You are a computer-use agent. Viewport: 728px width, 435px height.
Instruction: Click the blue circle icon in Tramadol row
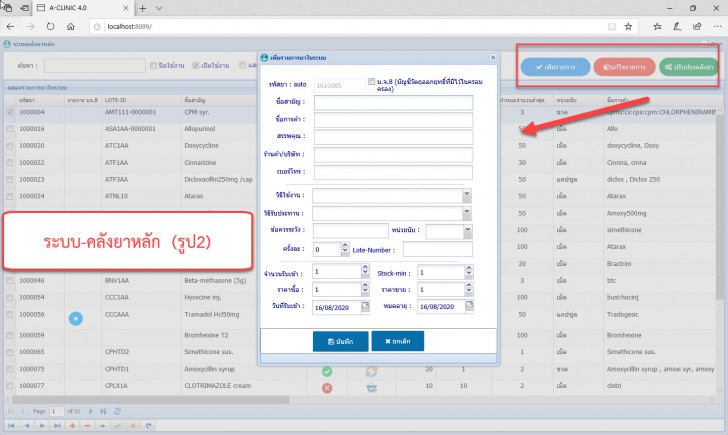click(76, 318)
